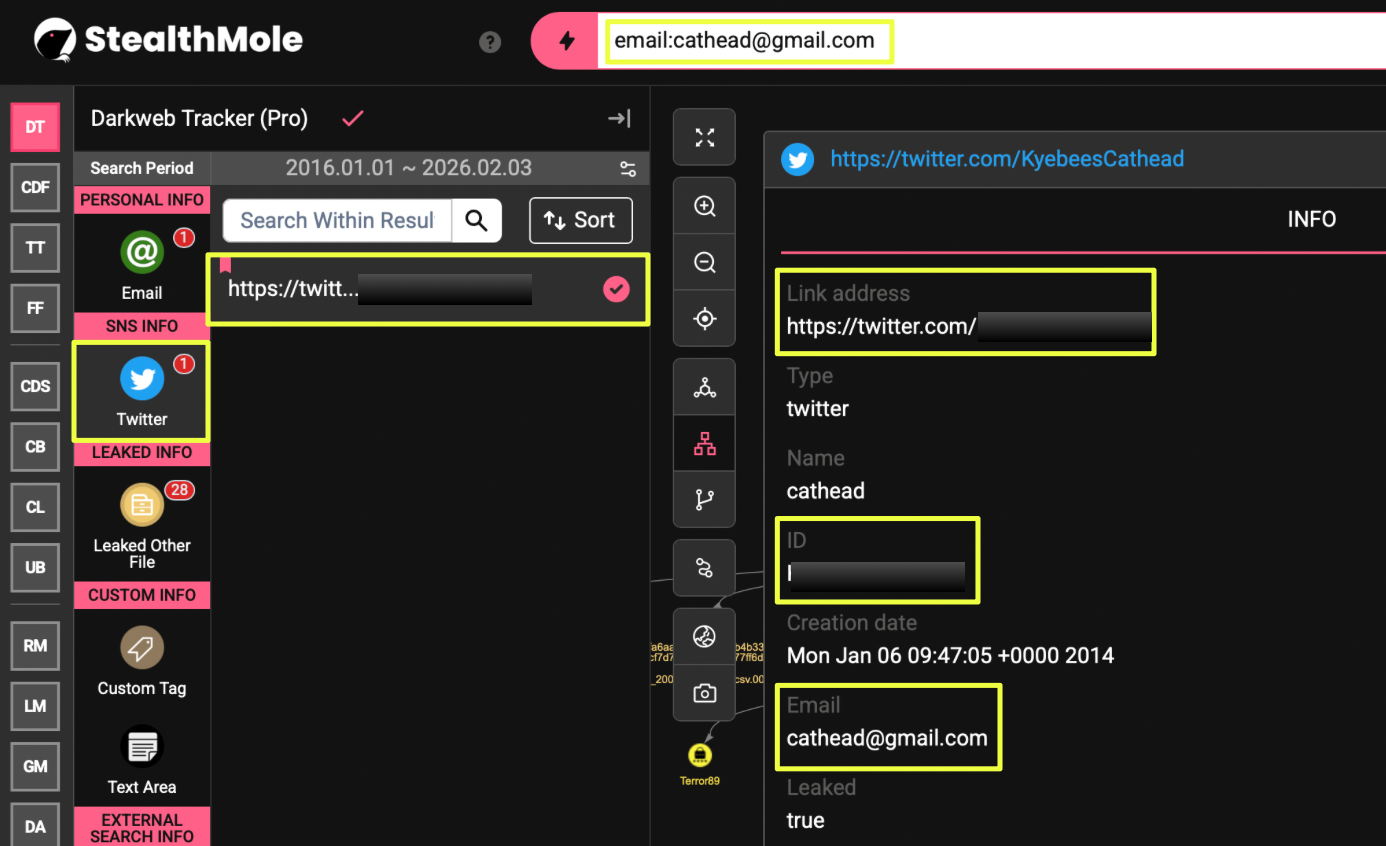1386x846 pixels.
Task: Zoom out of the graph view
Action: (x=705, y=262)
